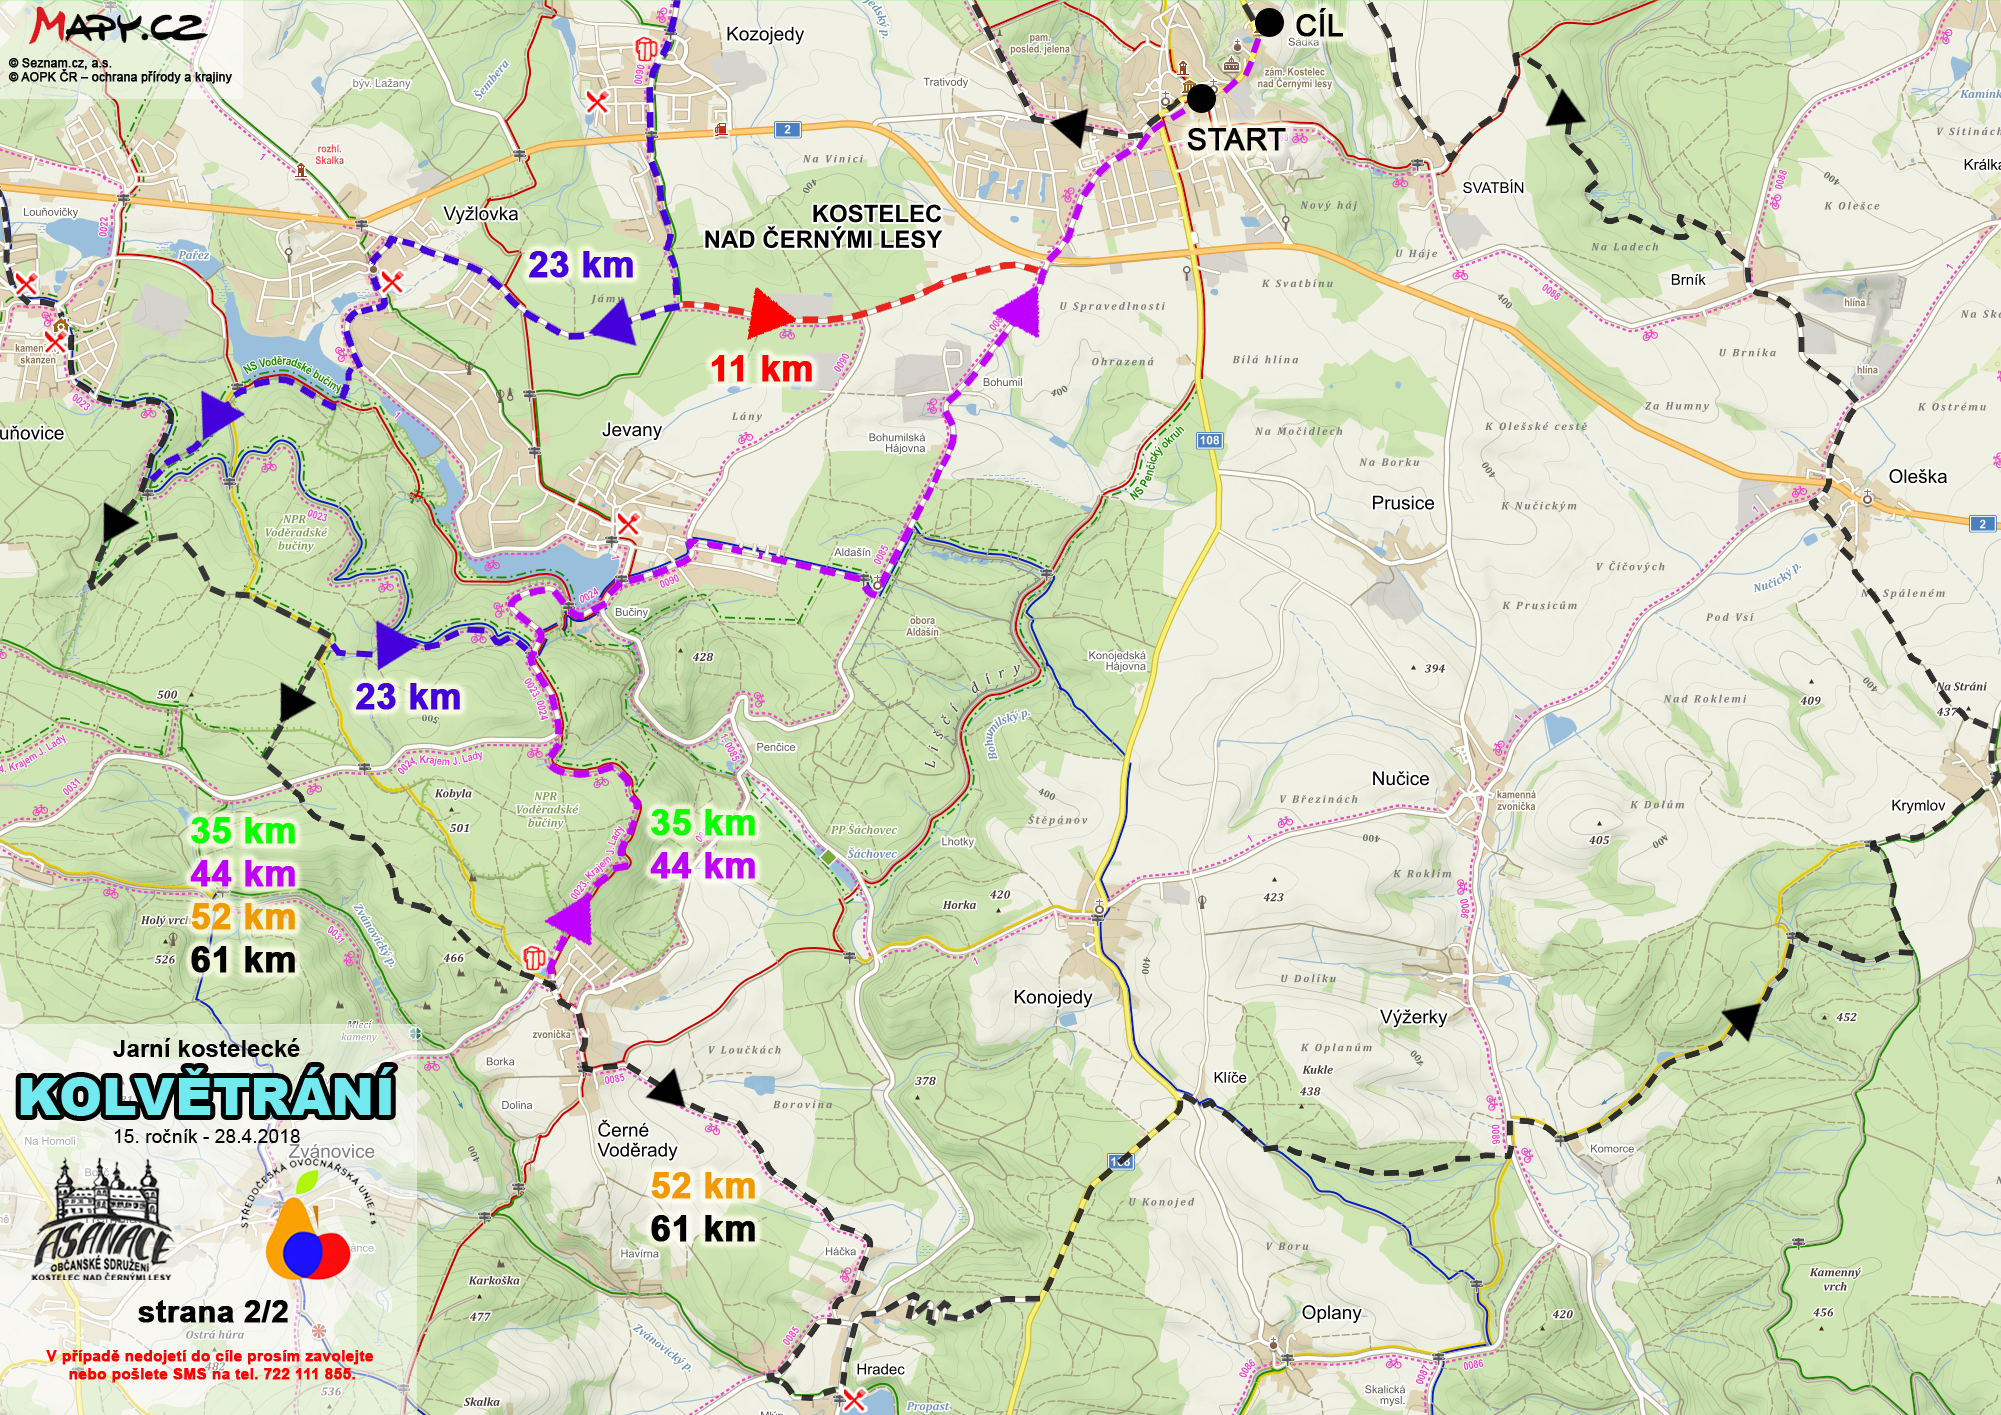Click the Krymlov town label
This screenshot has height=1415, width=2001.
[x=1918, y=806]
